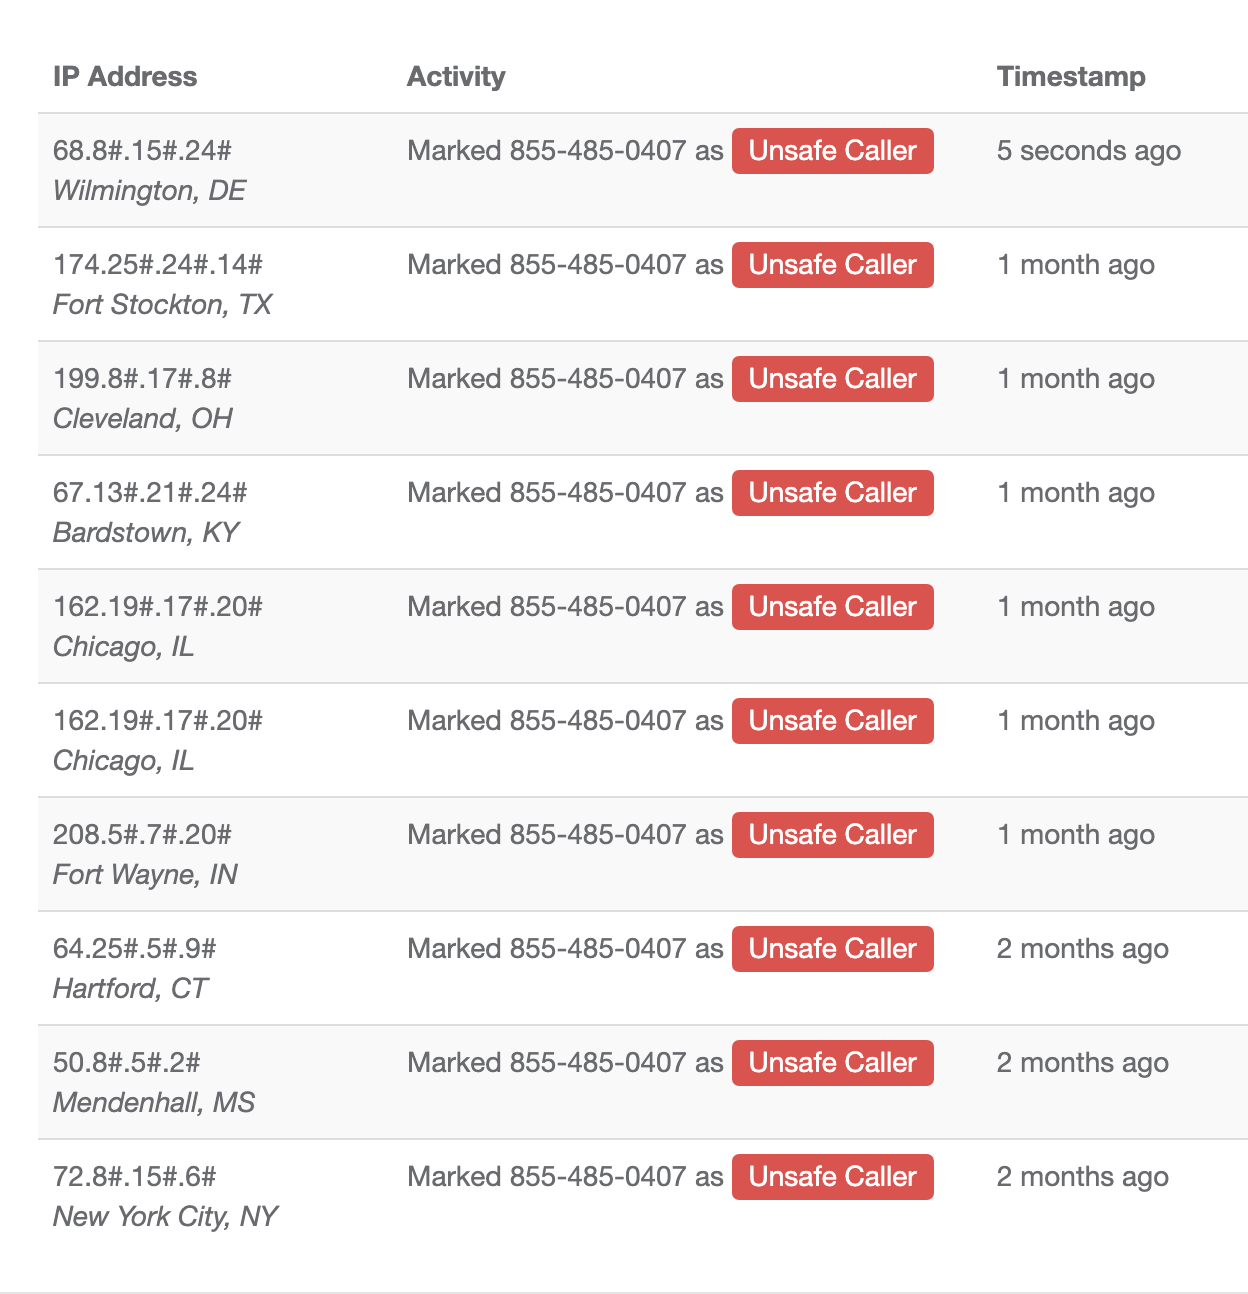Click IP address 68.8#.15#.24#
This screenshot has height=1294, width=1248.
coord(142,151)
